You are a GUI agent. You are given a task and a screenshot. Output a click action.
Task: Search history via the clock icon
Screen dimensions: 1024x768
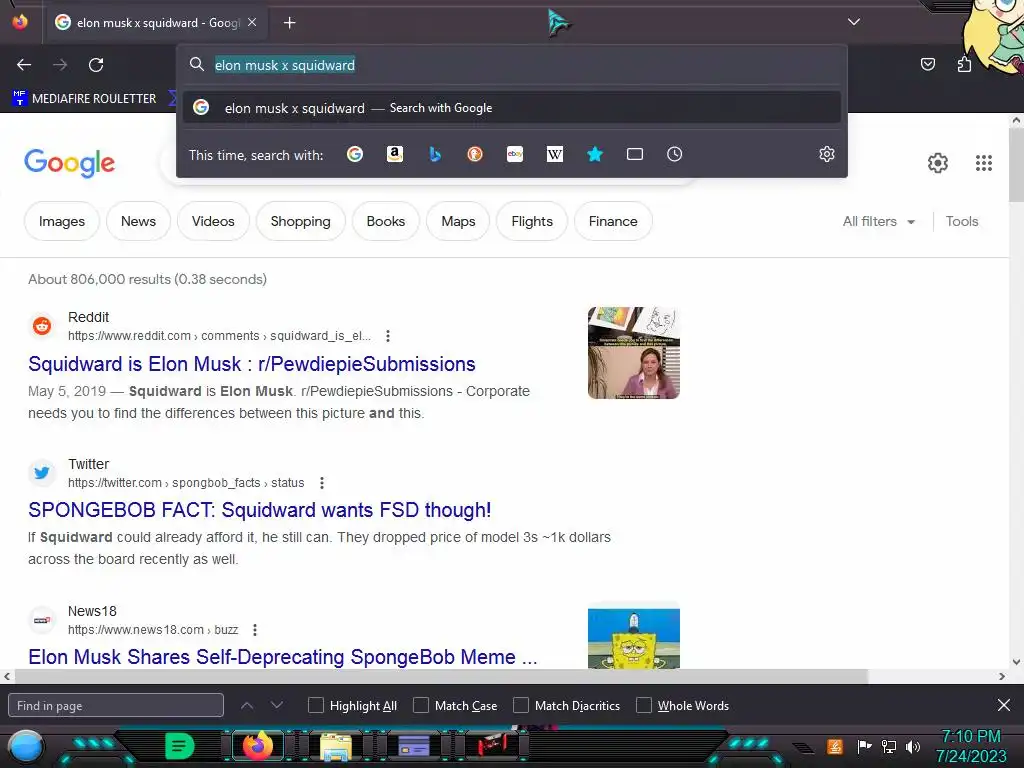coord(675,154)
